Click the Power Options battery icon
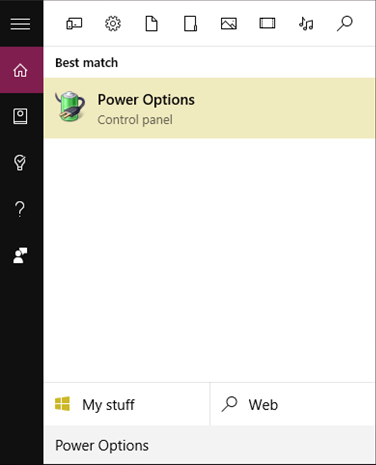The width and height of the screenshot is (376, 465). coord(70,106)
